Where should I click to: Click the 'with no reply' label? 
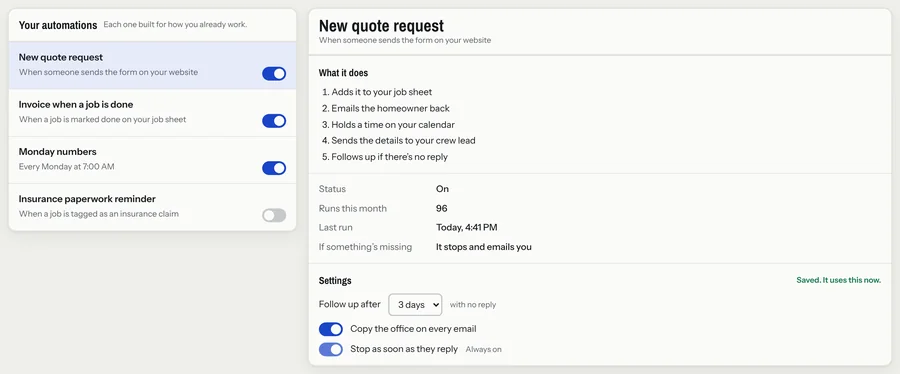[x=473, y=305]
